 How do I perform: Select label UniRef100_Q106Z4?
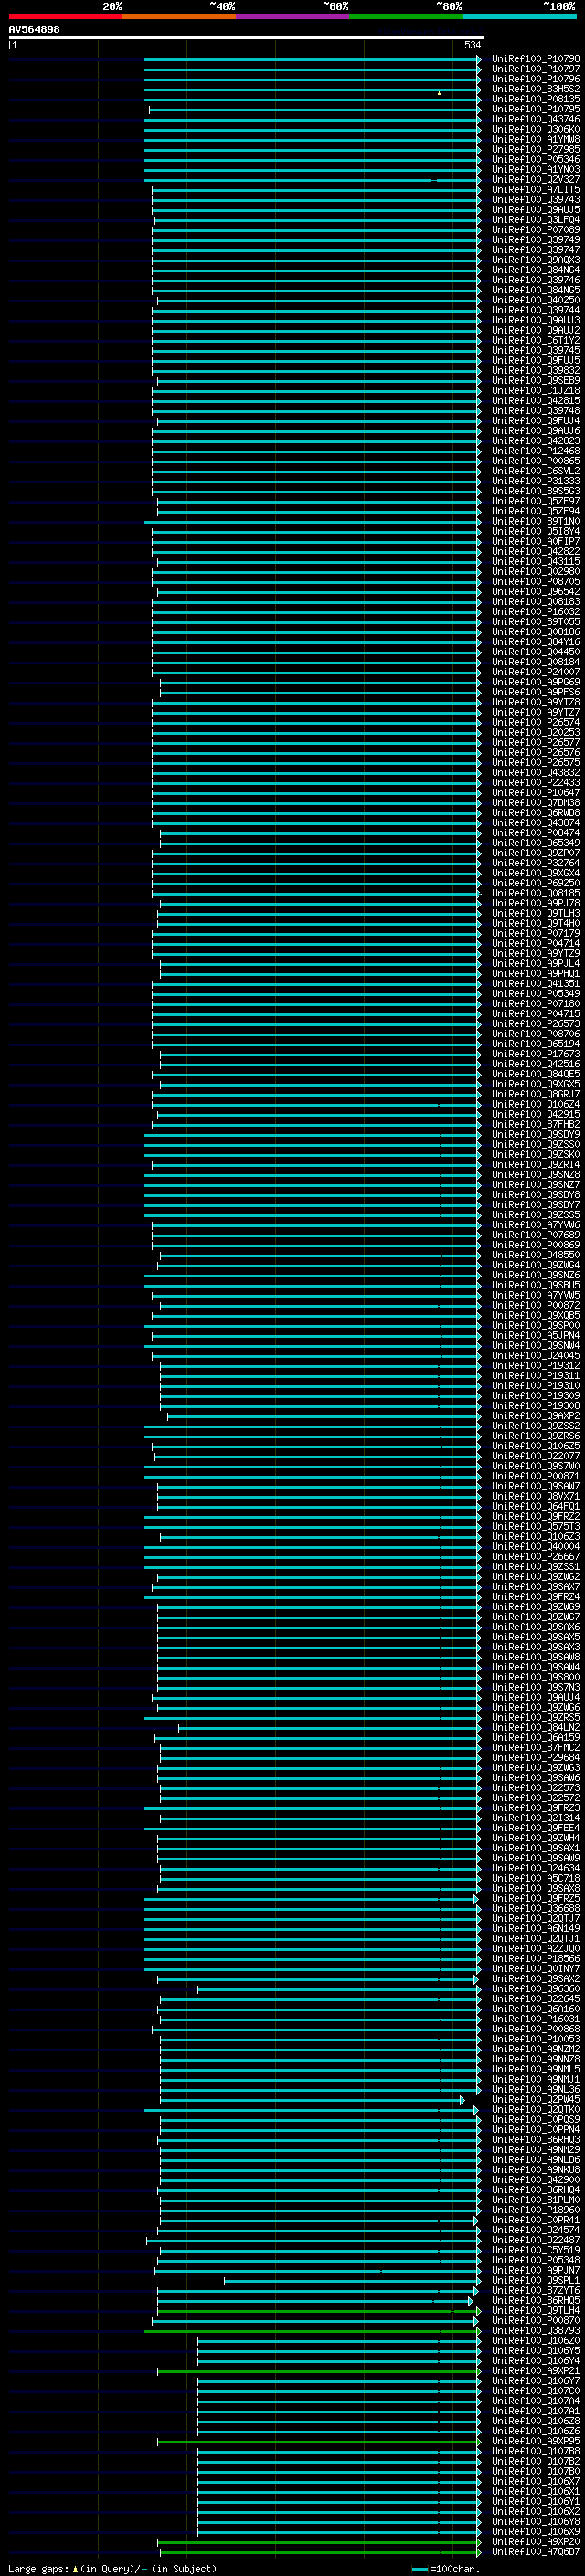pos(536,1104)
